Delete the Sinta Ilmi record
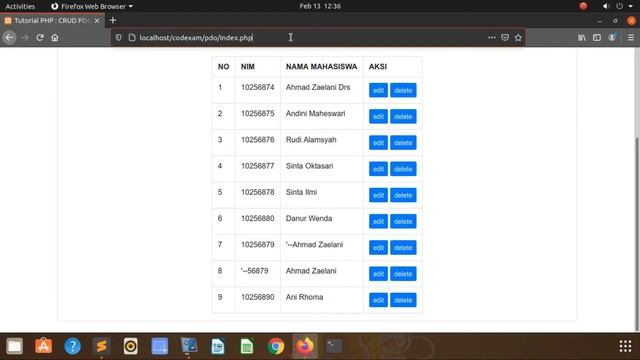This screenshot has height=360, width=640. click(x=403, y=195)
